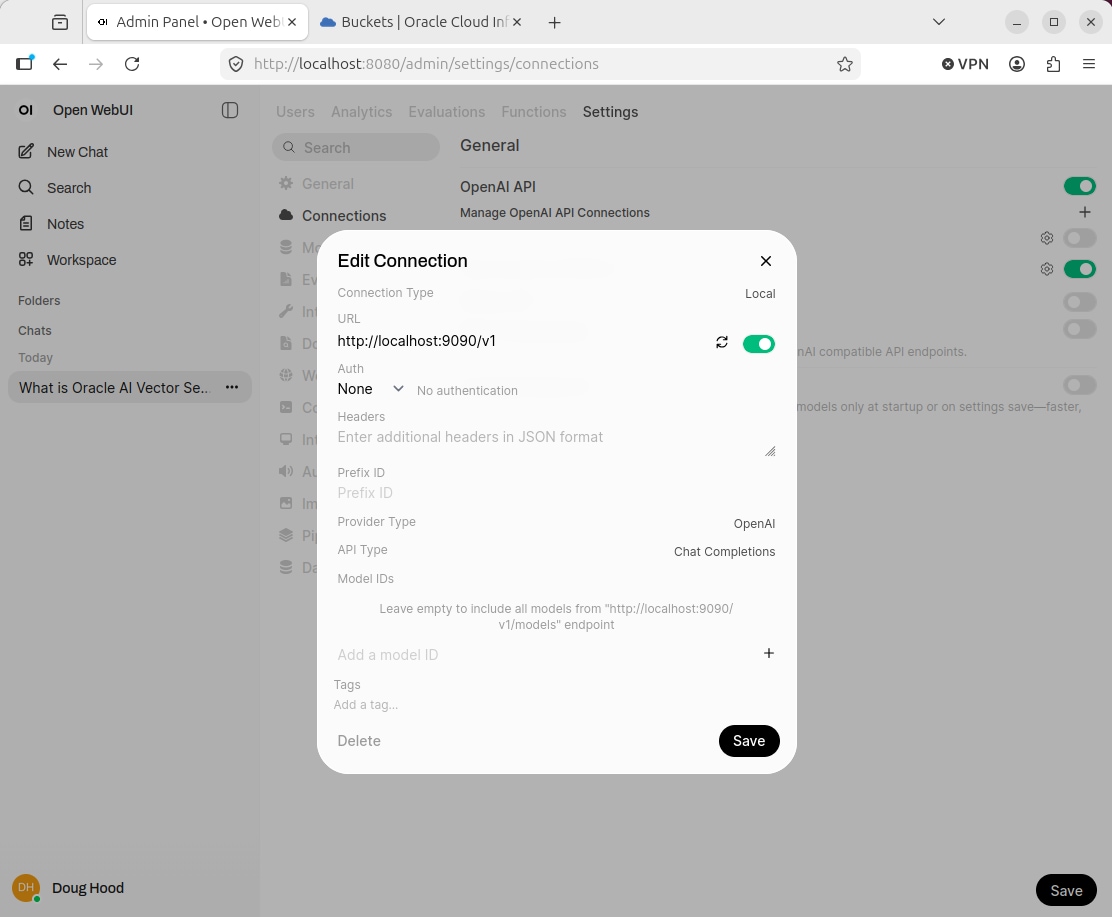Click plus icon to add model ID
This screenshot has height=917, width=1112.
pyautogui.click(x=768, y=653)
